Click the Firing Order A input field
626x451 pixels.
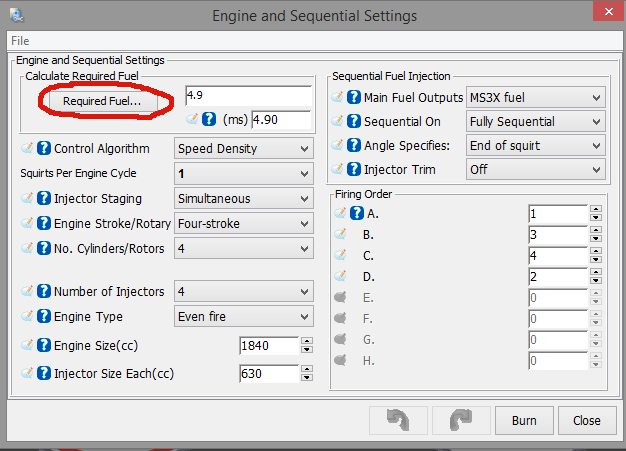[x=557, y=213]
